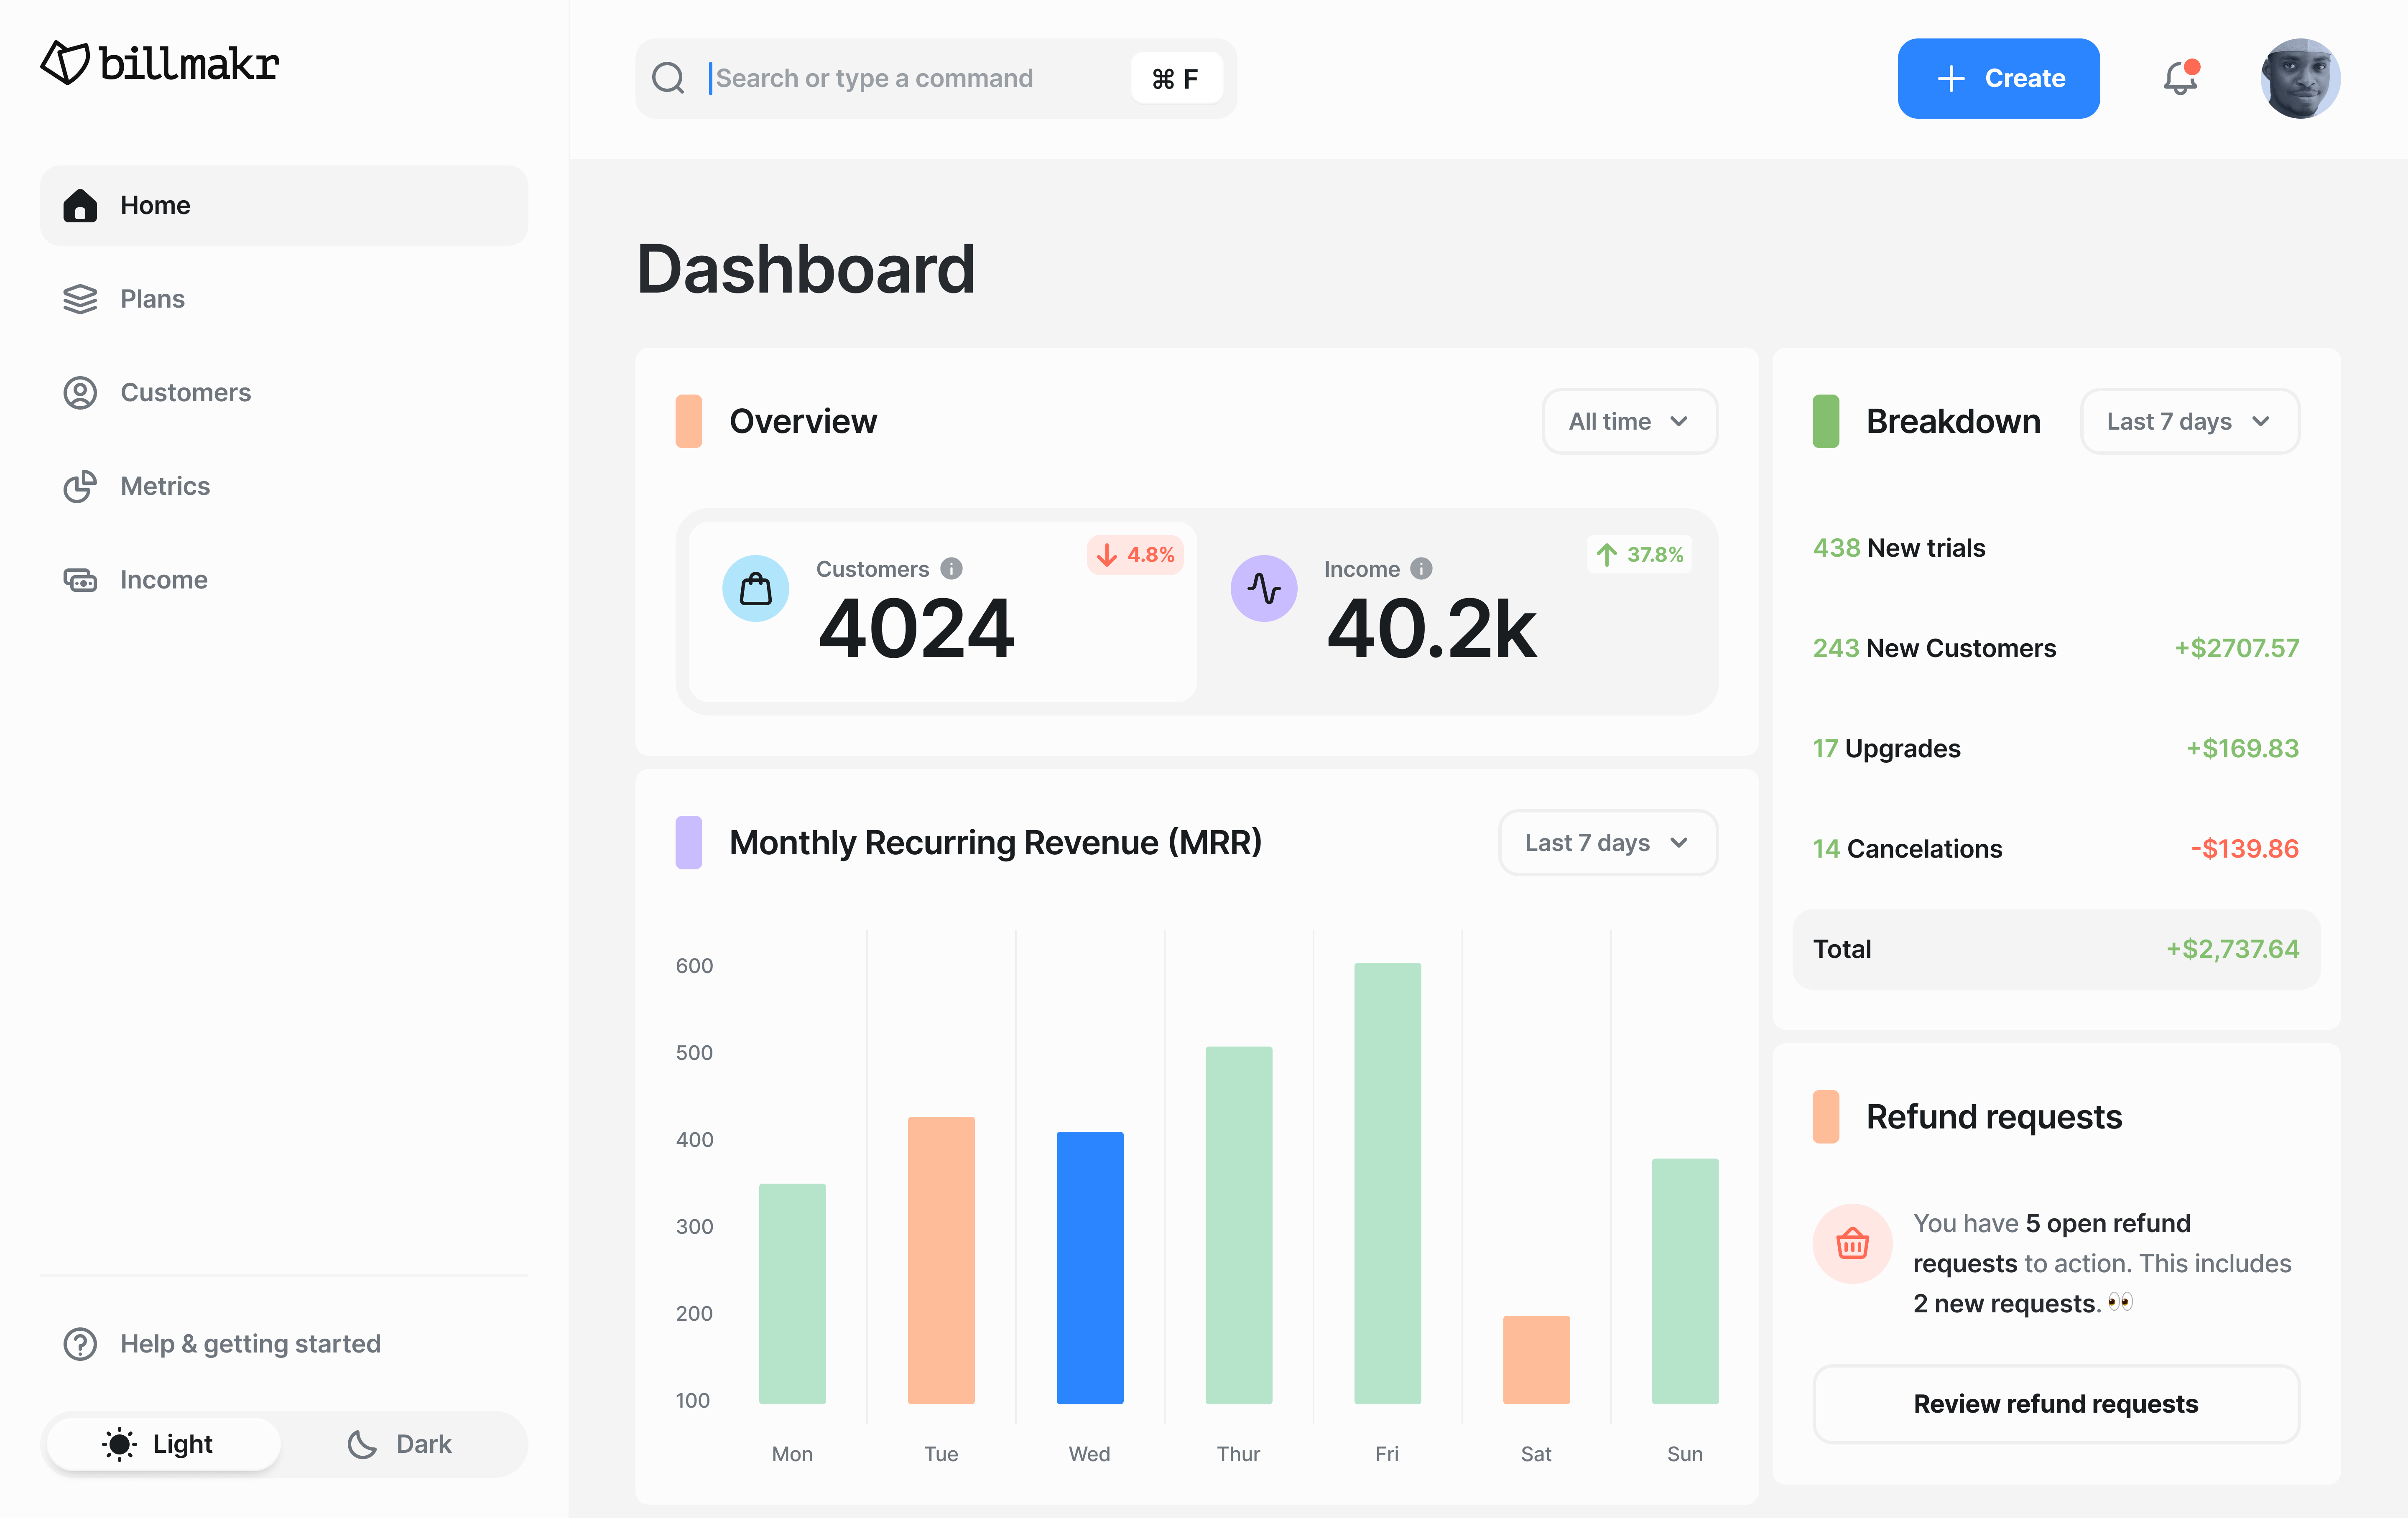Click the Income info icon in Overview
The width and height of the screenshot is (2408, 1518).
click(1421, 568)
